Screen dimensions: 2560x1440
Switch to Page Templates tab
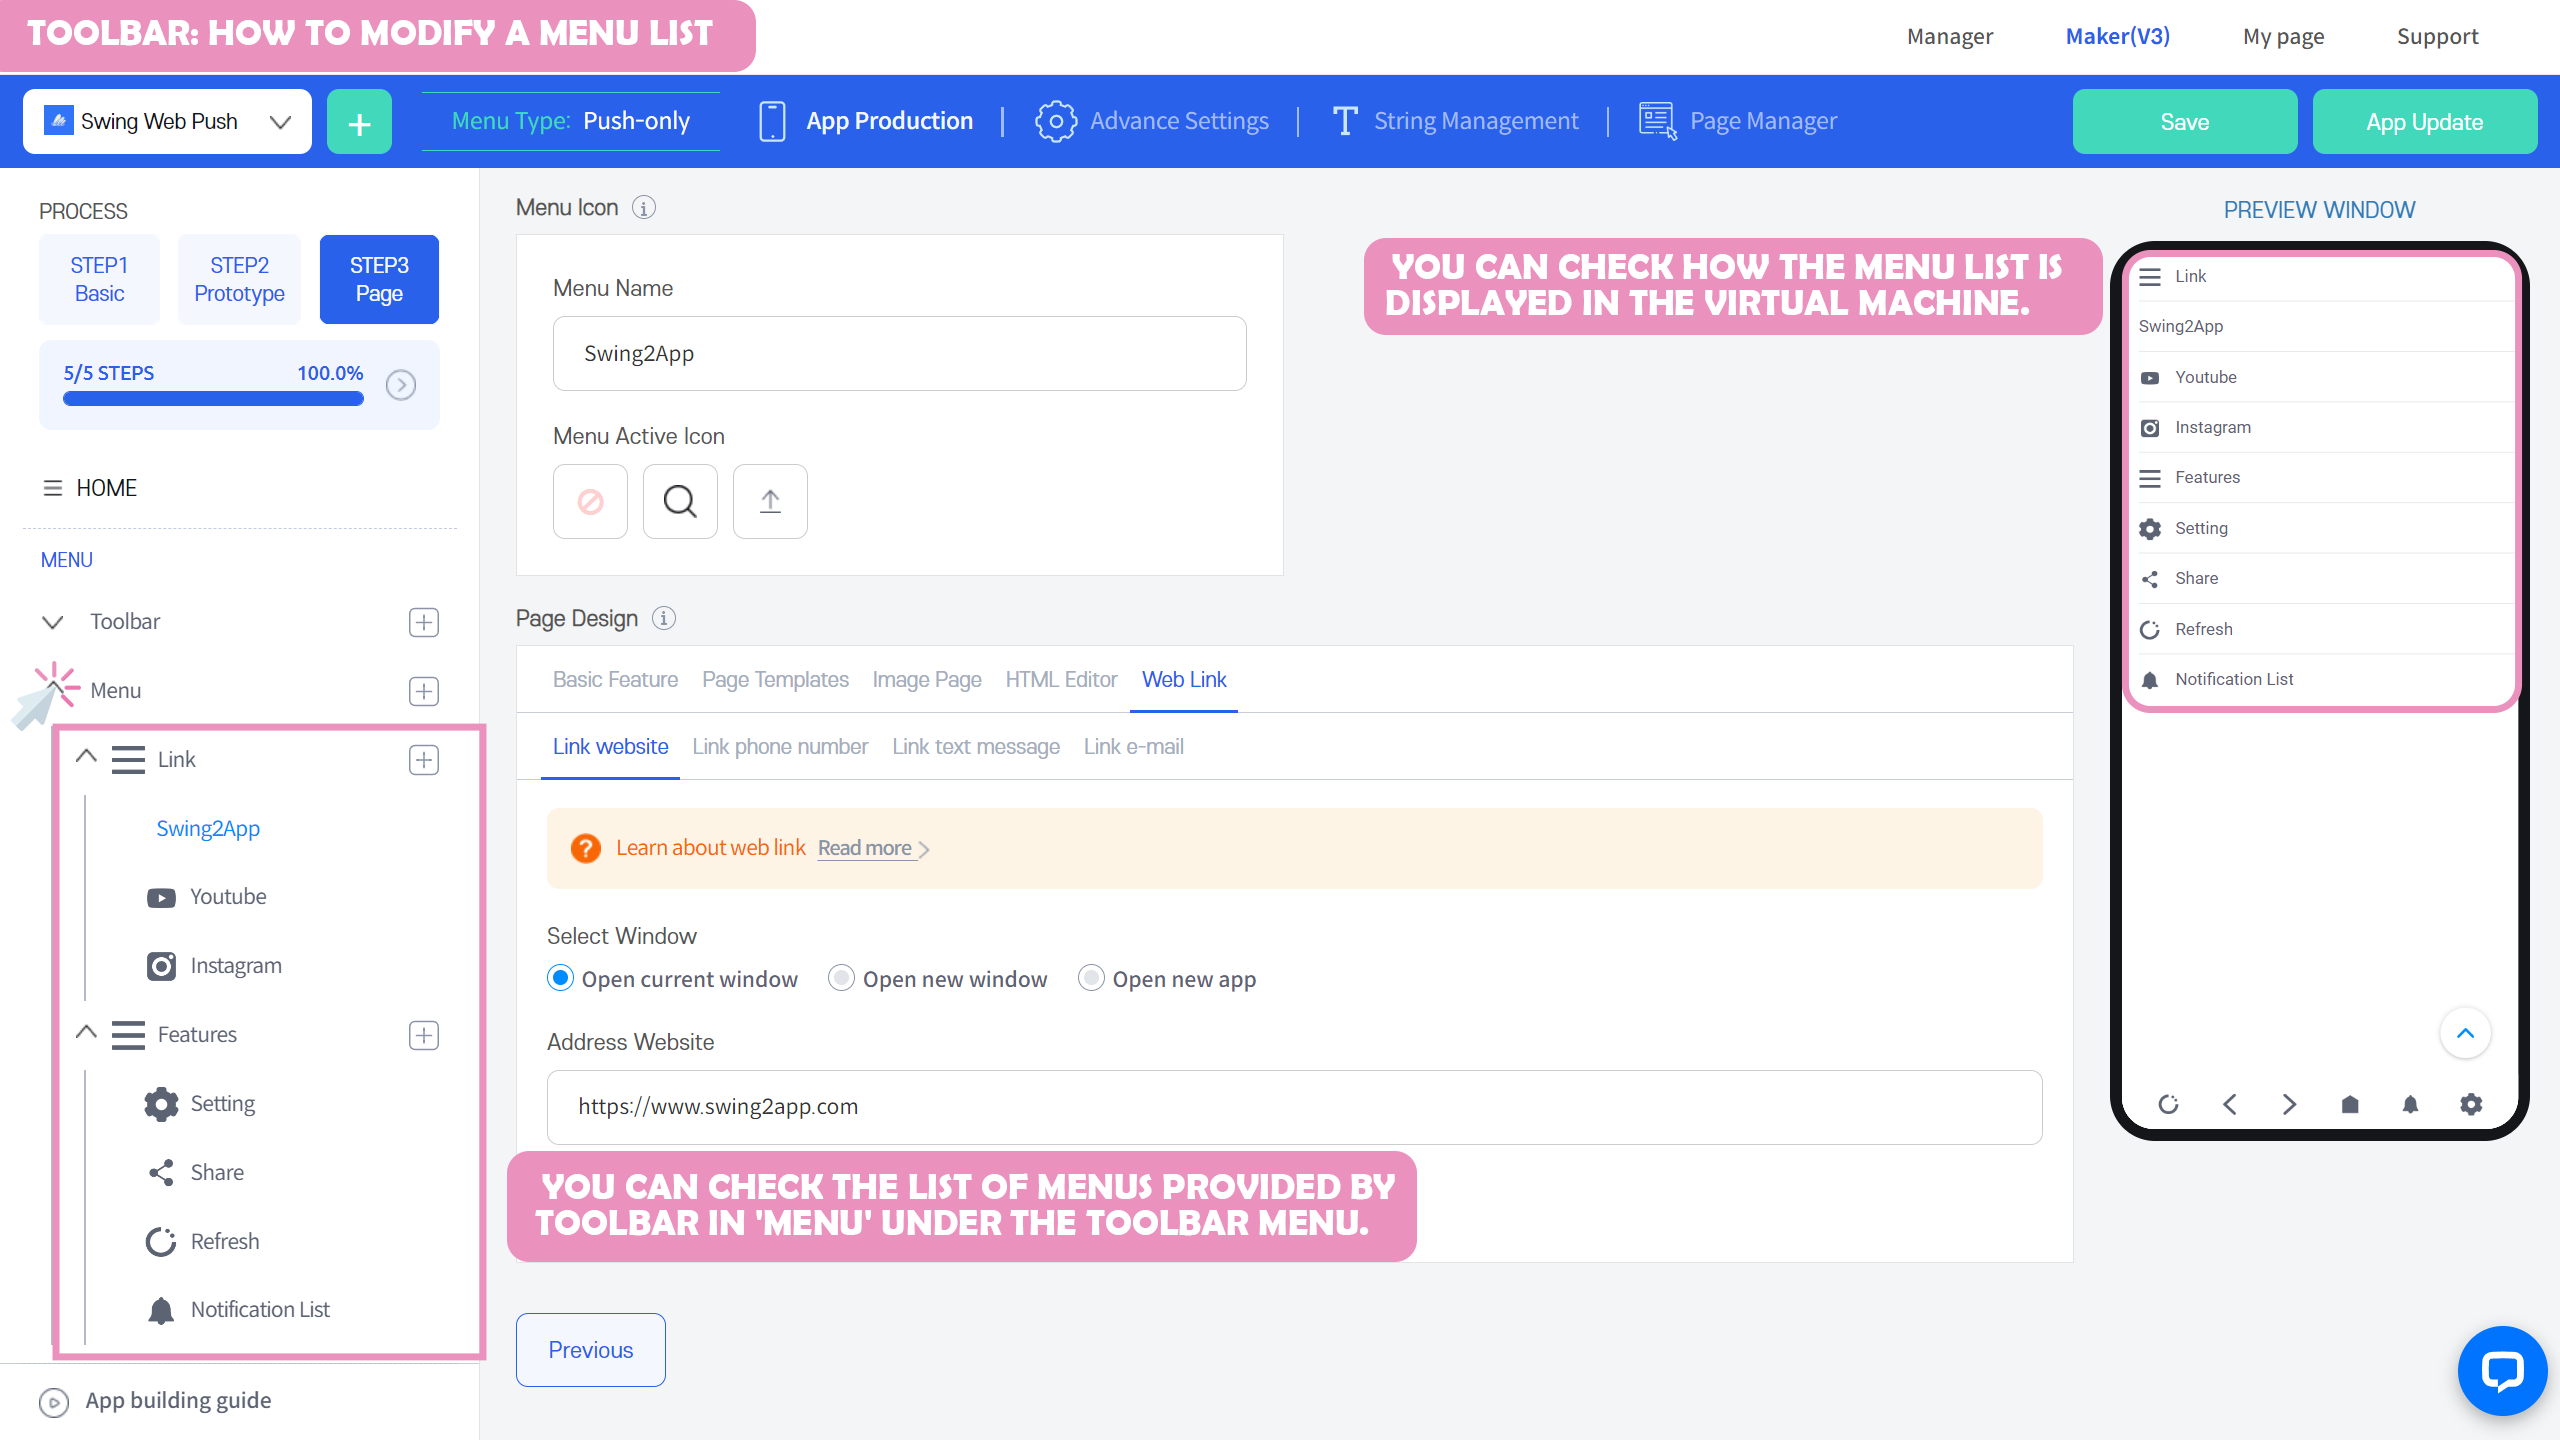pyautogui.click(x=775, y=680)
